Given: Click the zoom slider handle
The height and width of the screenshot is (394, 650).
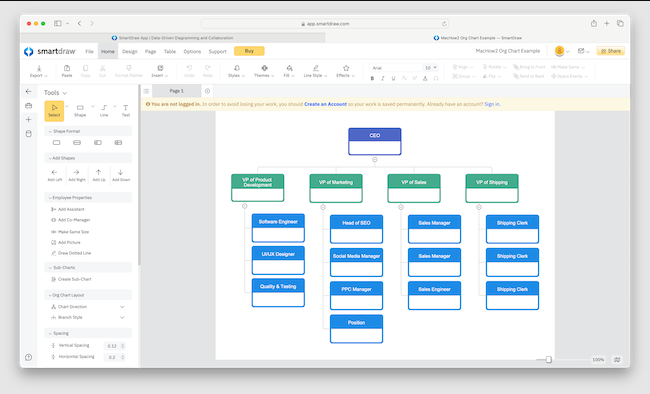Looking at the screenshot, I should pyautogui.click(x=548, y=360).
